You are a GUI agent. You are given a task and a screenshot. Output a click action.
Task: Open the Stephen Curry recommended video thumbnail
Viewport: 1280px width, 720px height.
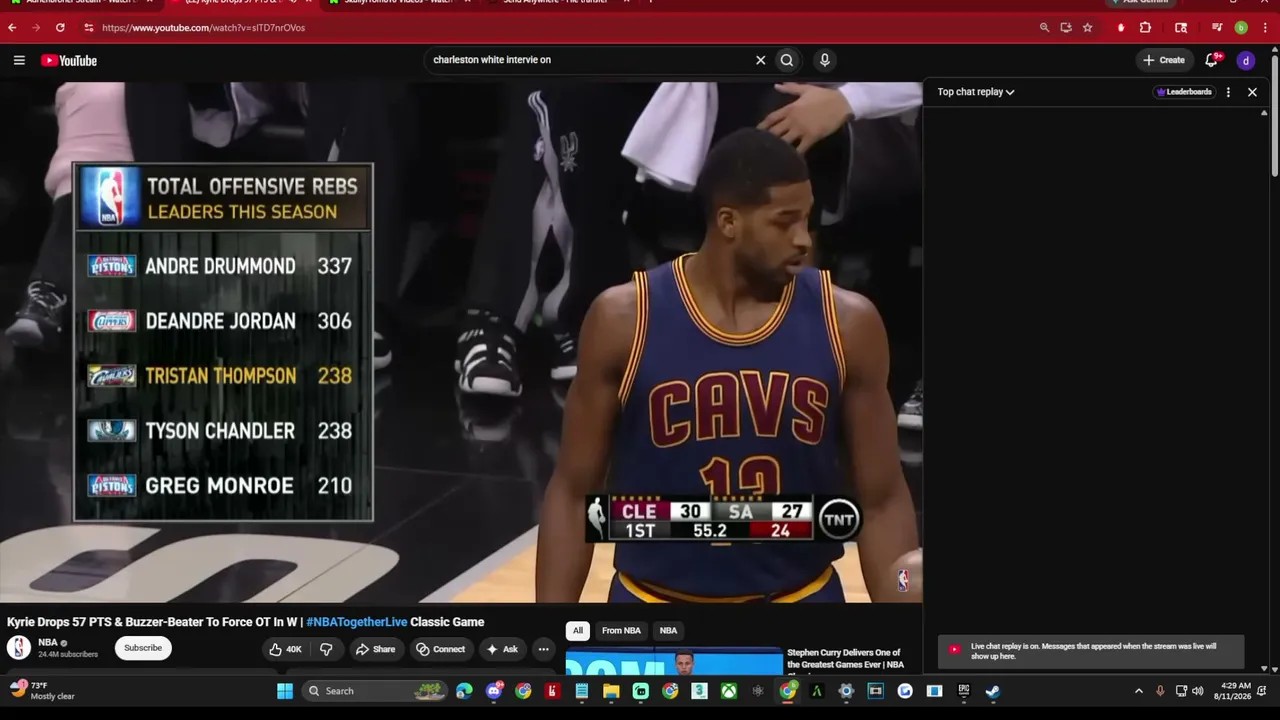[674, 663]
